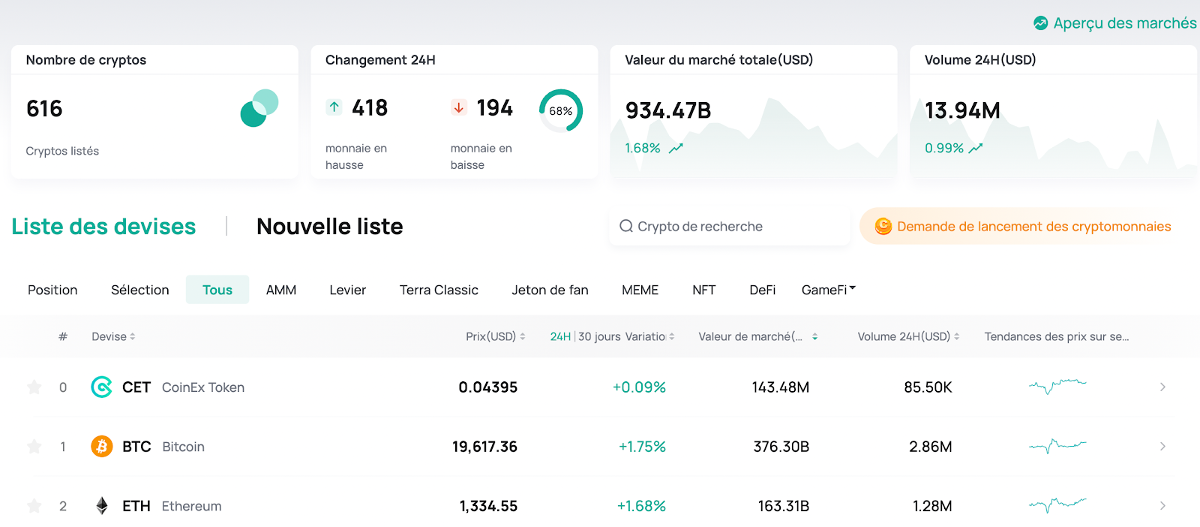Open the ETH Ethereum row name

point(172,506)
